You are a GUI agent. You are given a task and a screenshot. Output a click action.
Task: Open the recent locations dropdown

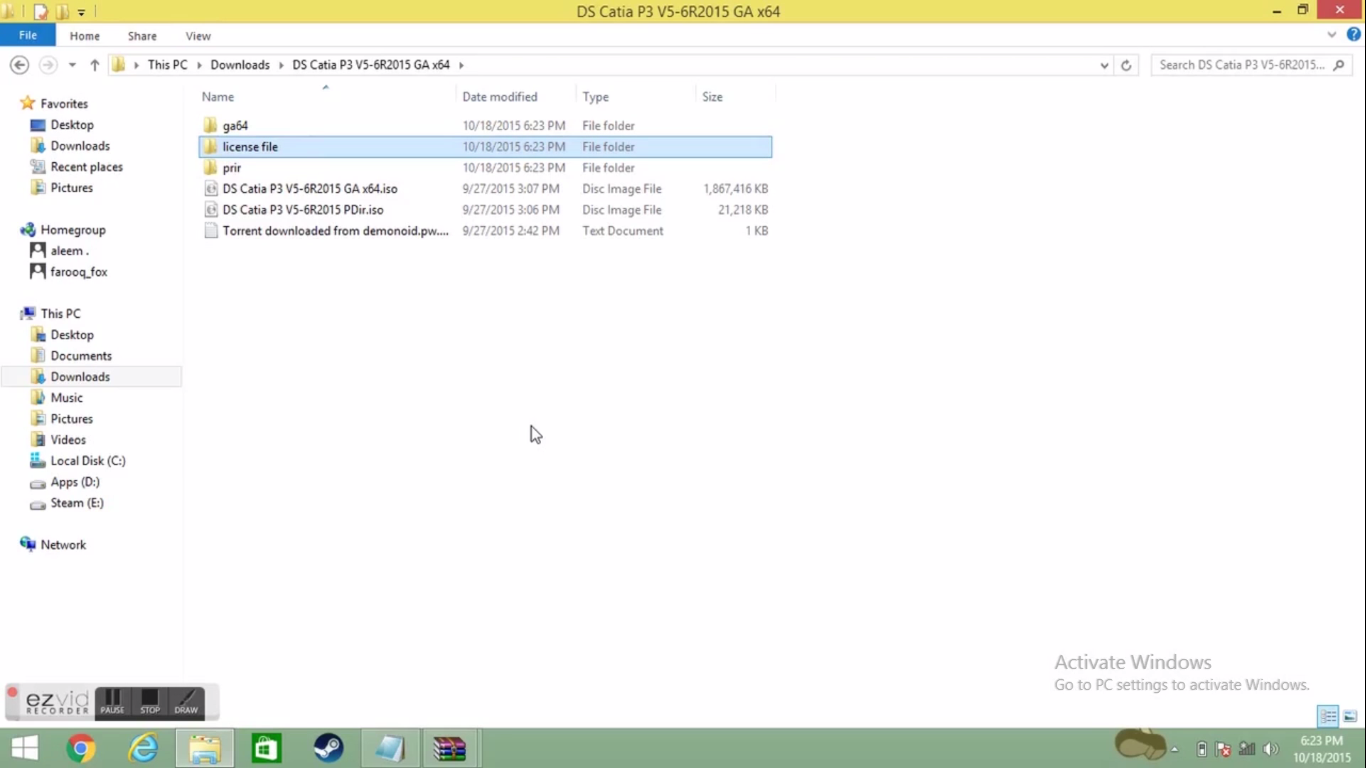point(72,65)
